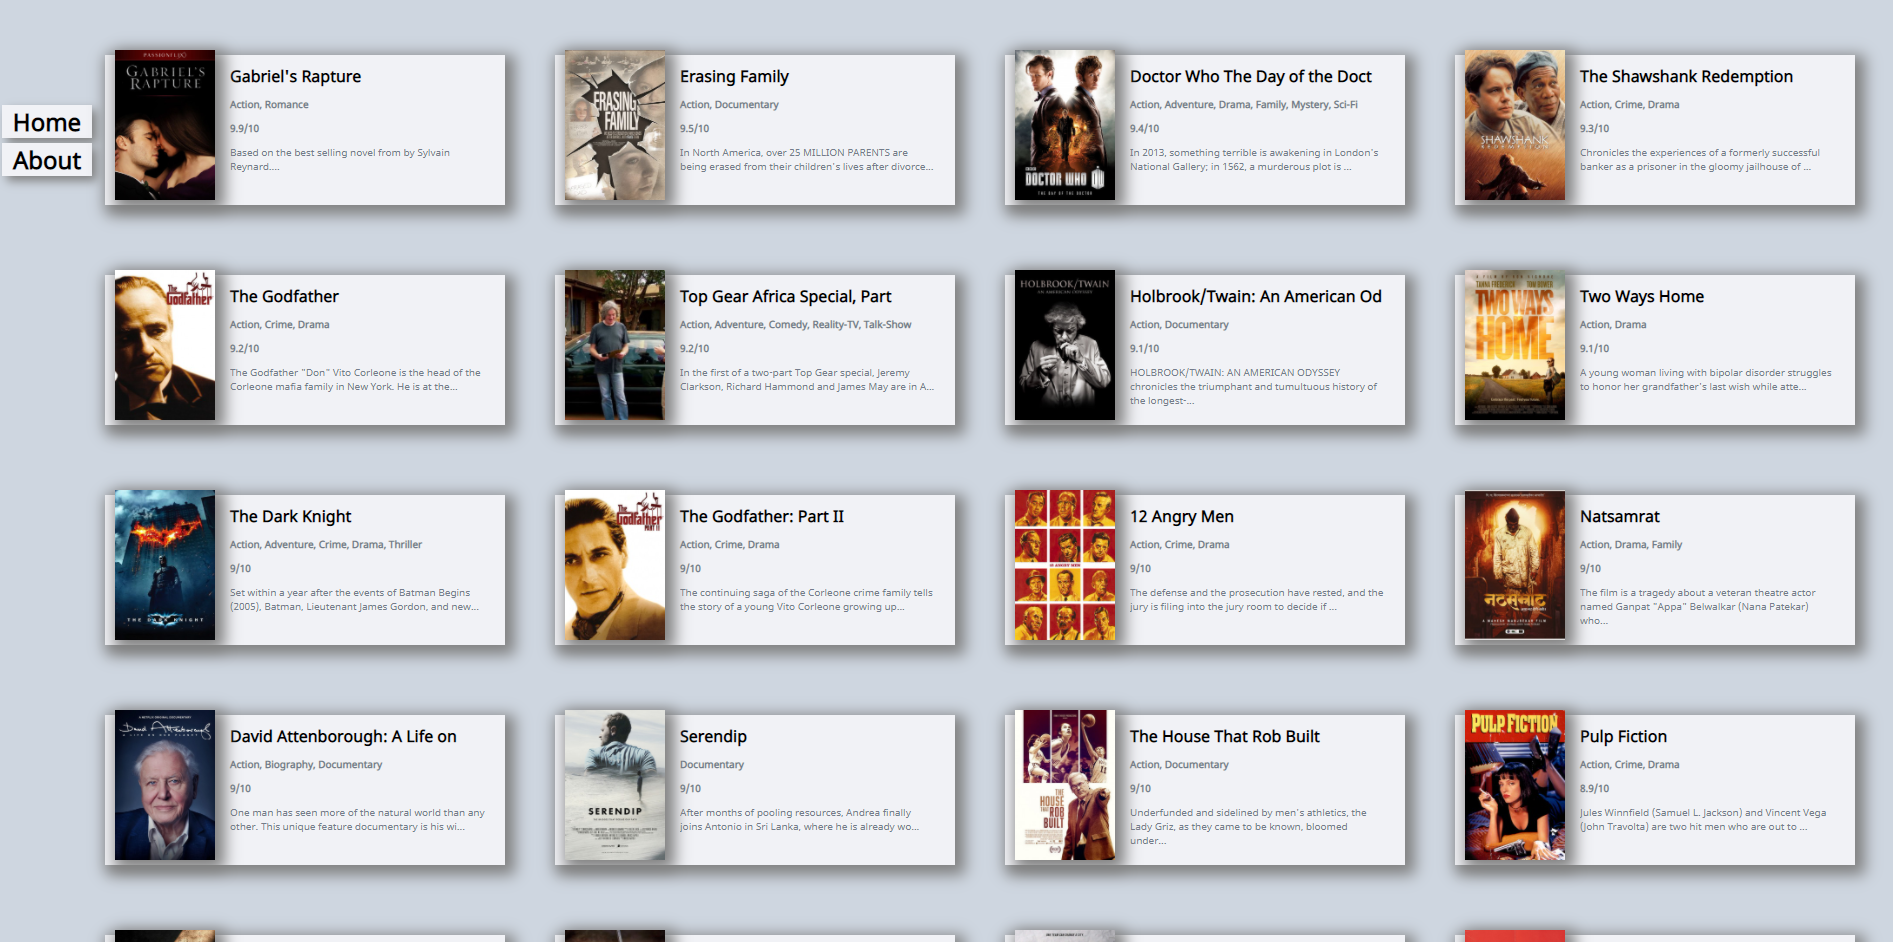The height and width of the screenshot is (942, 1893).
Task: Open the Pulp Fiction title
Action: coord(1623,737)
